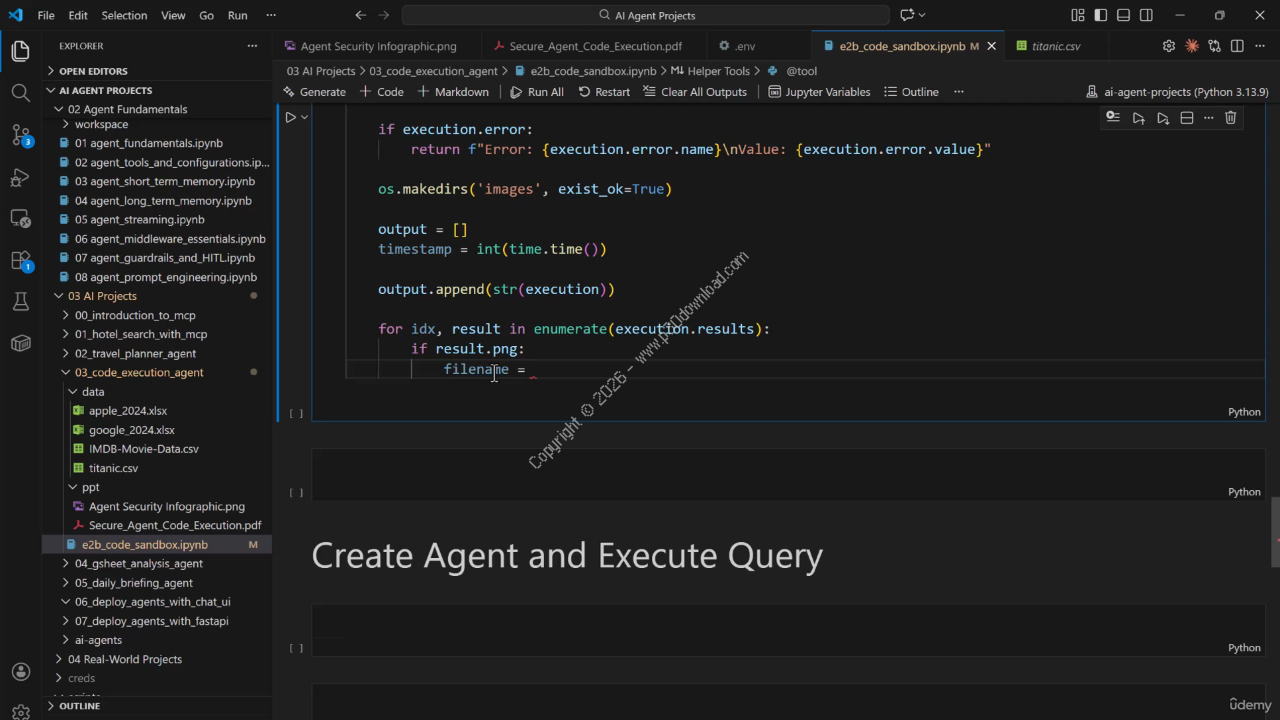Toggle the bottom panel layout button

click(x=1123, y=15)
